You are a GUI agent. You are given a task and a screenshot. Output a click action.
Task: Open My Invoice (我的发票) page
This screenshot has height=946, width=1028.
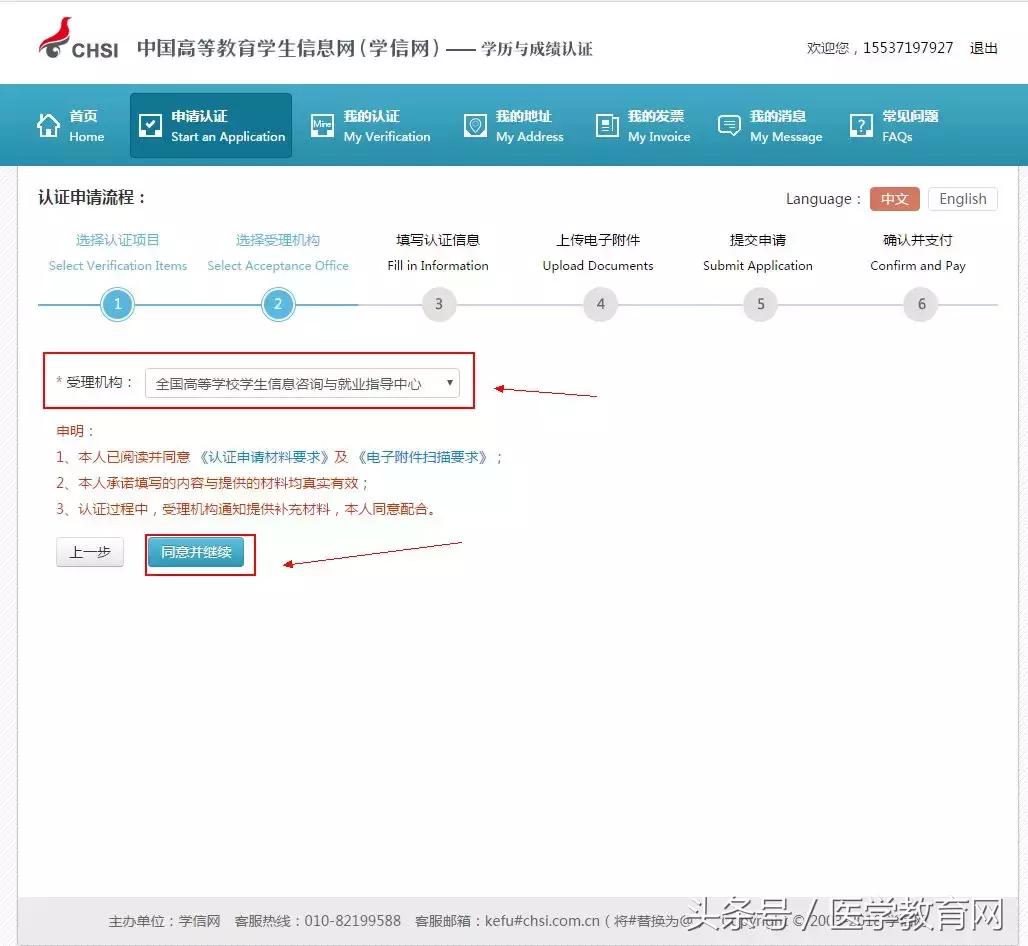pos(606,125)
